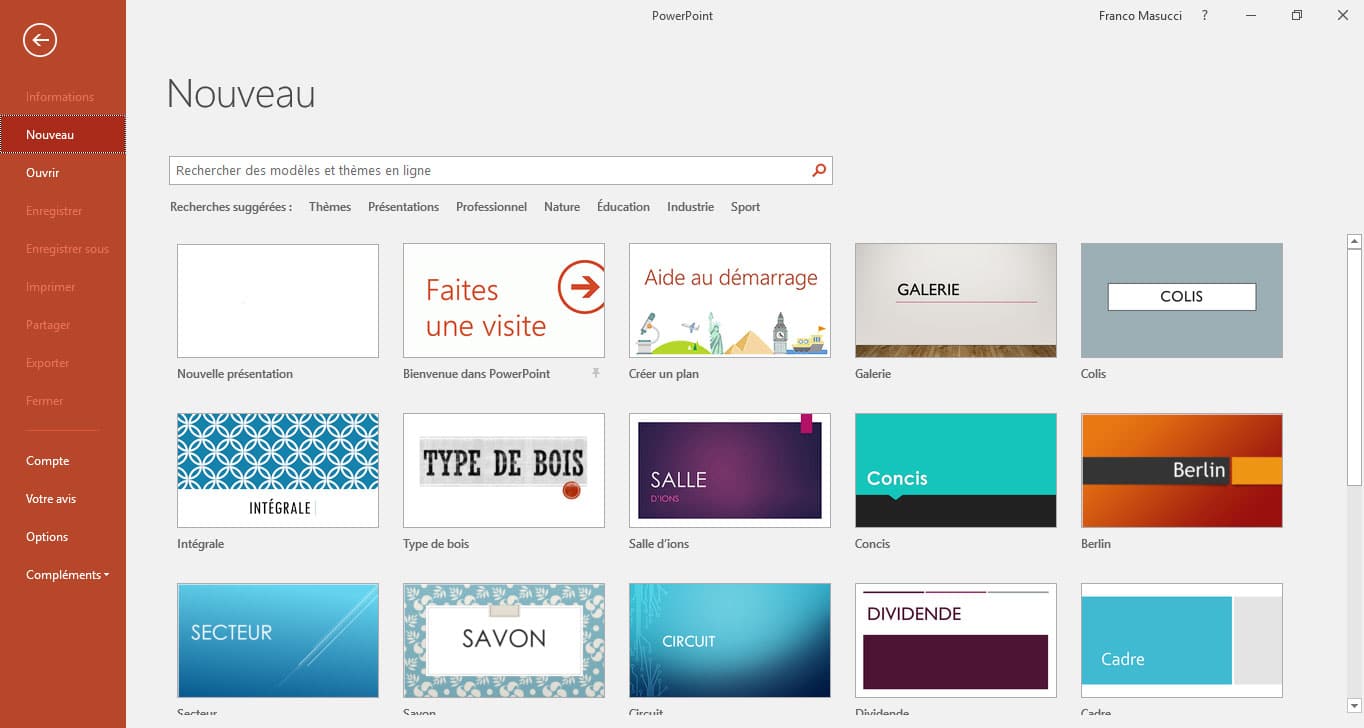Open the Aide au démarrage template
The image size is (1364, 728).
pyautogui.click(x=730, y=301)
